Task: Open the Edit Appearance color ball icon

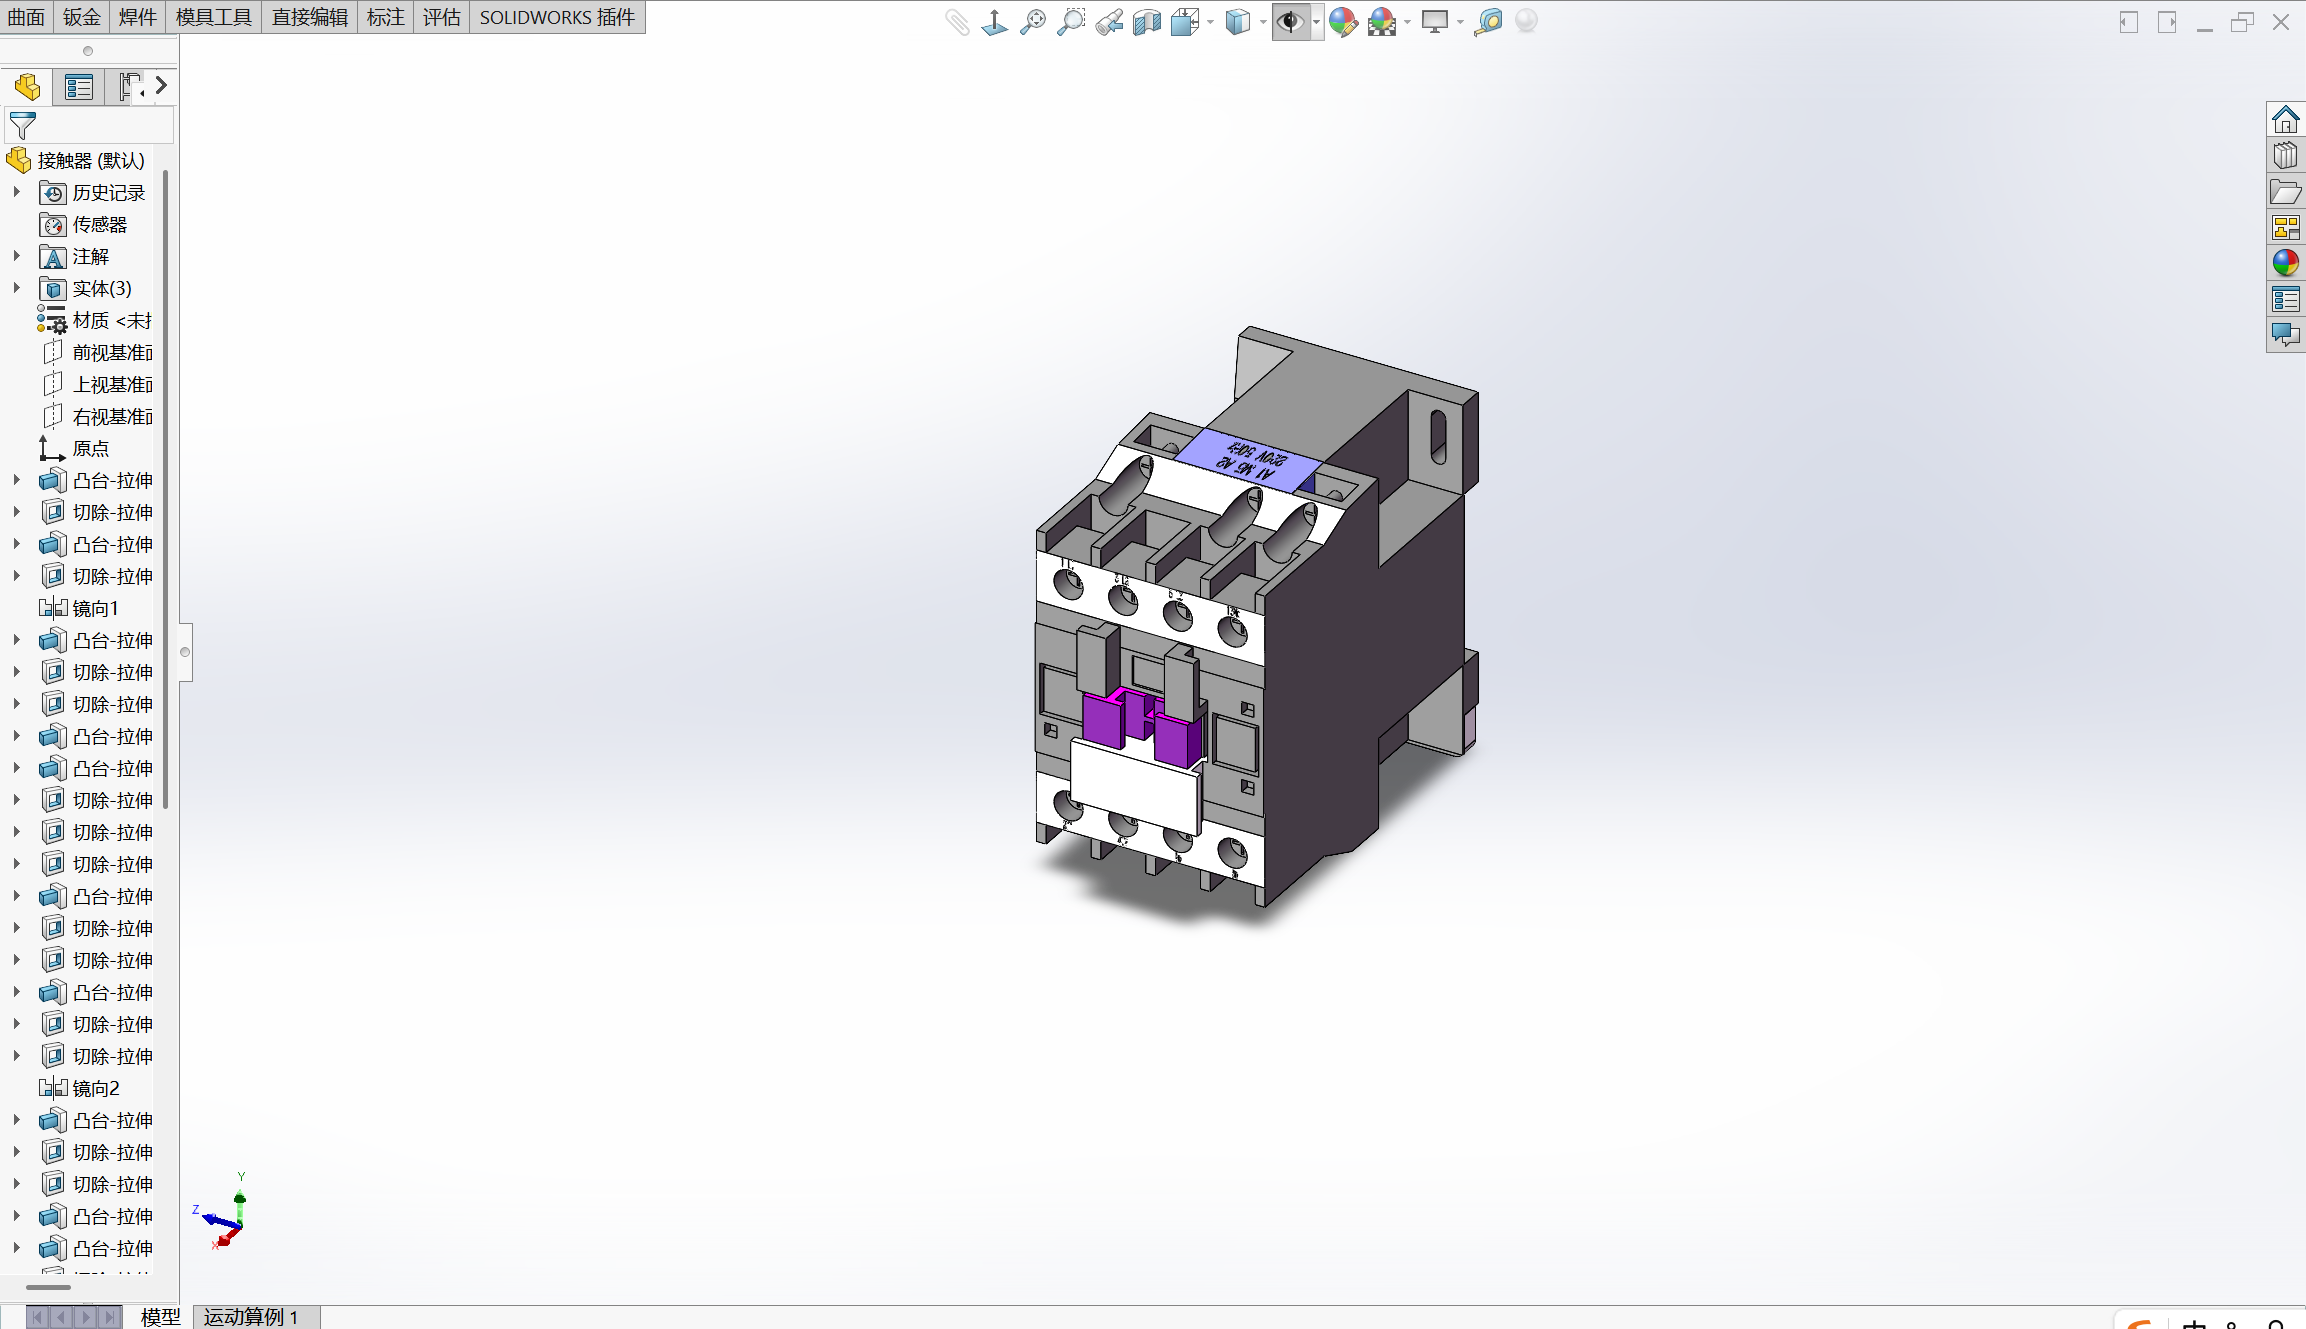Action: 1343,21
